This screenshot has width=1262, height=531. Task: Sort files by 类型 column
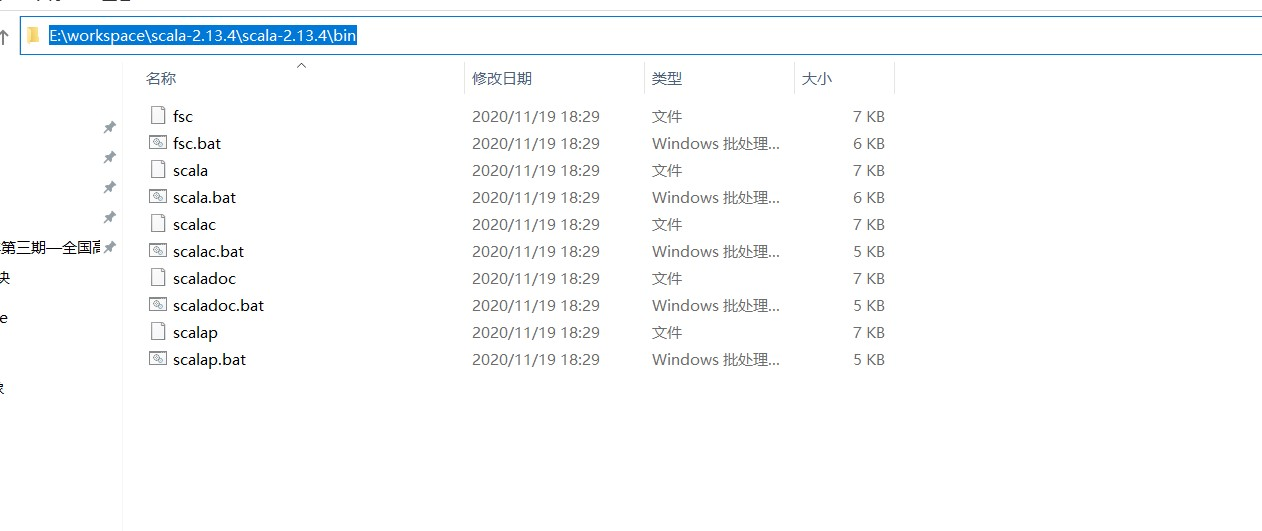coord(667,78)
